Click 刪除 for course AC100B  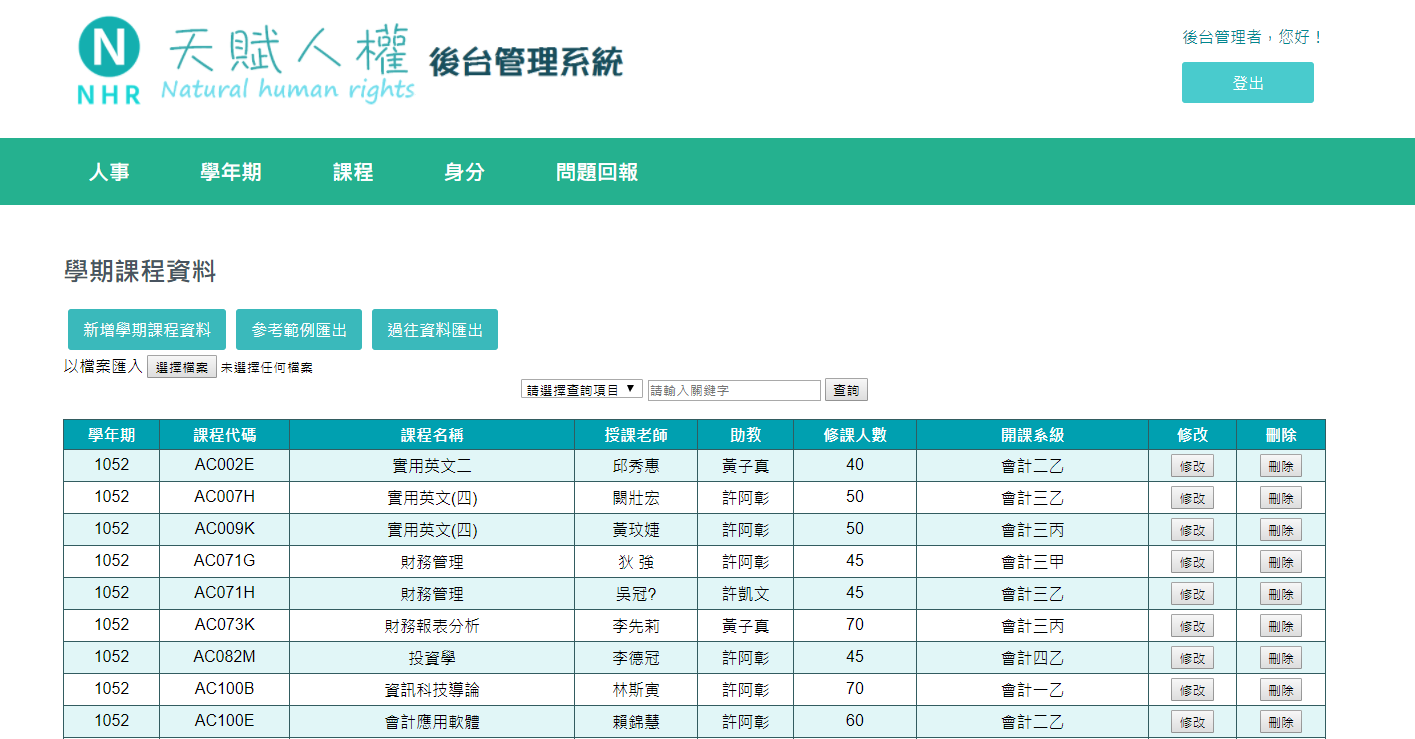[x=1280, y=690]
